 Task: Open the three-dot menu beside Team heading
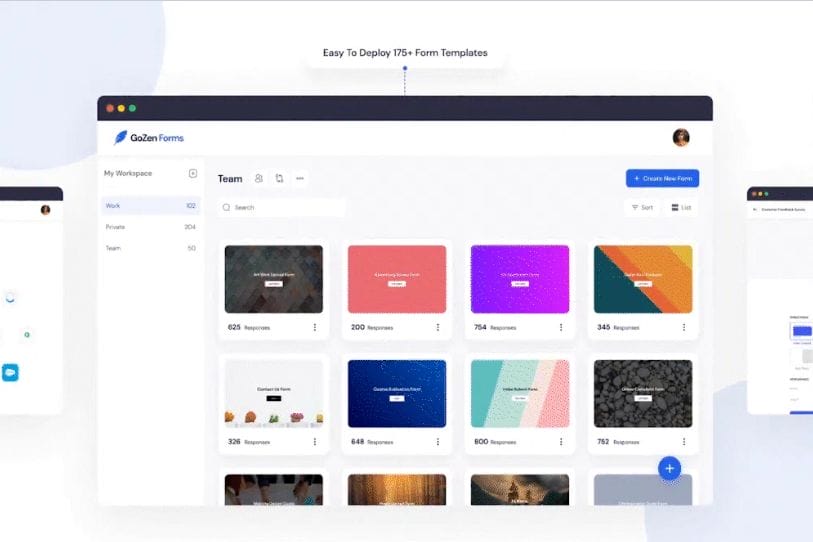pos(300,178)
